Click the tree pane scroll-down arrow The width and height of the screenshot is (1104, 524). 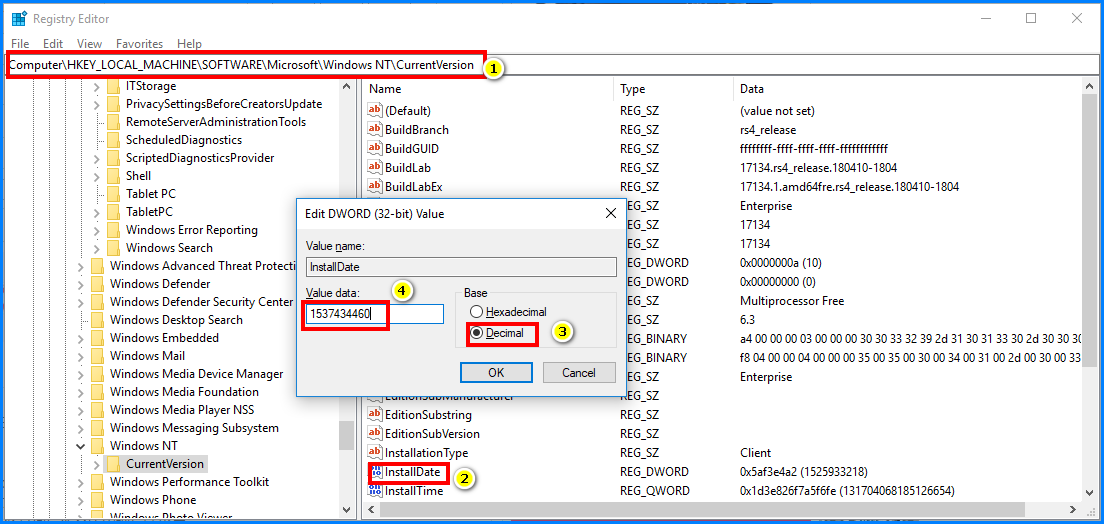(x=346, y=509)
